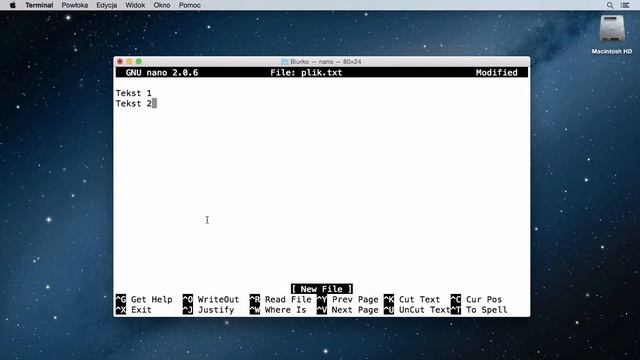Click the ^J shortcut key marker
Image resolution: width=640 pixels, height=360 pixels.
[188, 310]
